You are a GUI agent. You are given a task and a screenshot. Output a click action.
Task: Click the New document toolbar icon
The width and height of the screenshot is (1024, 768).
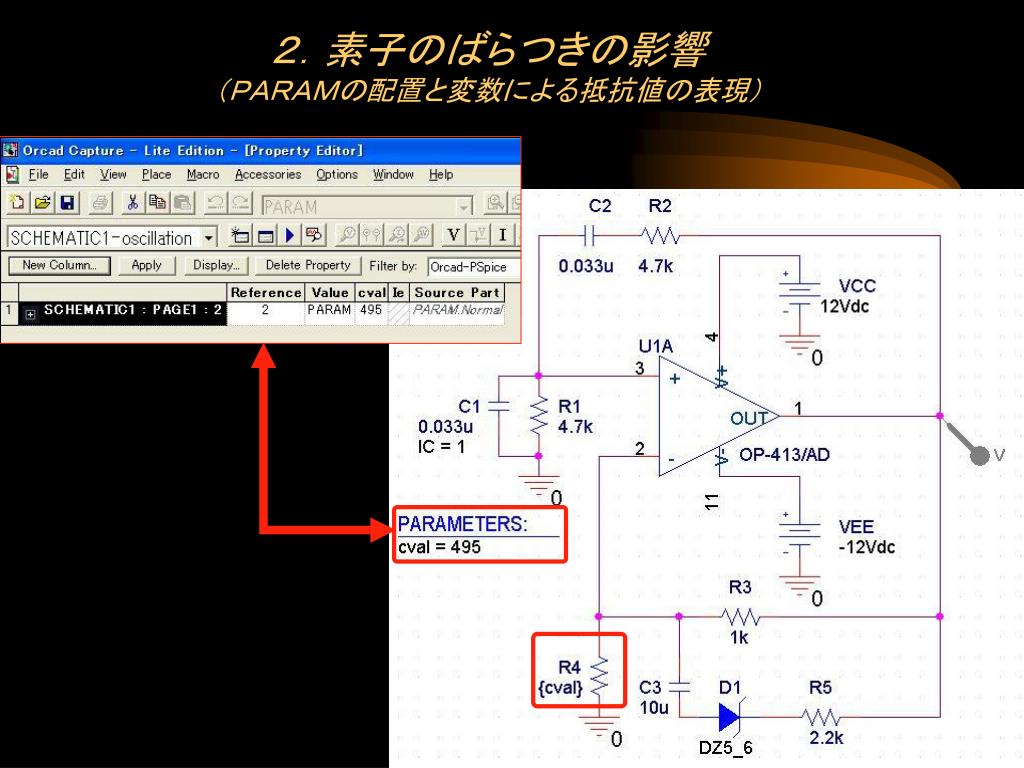coord(17,203)
